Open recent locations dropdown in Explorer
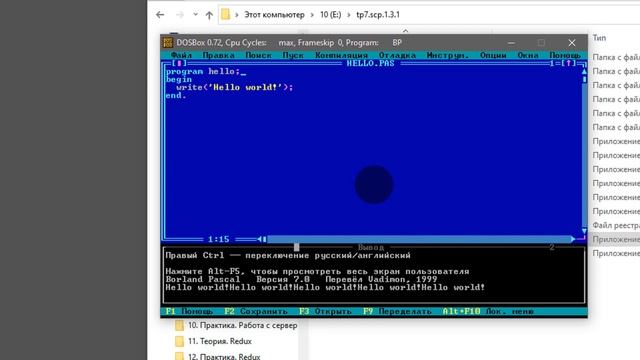 [196, 15]
